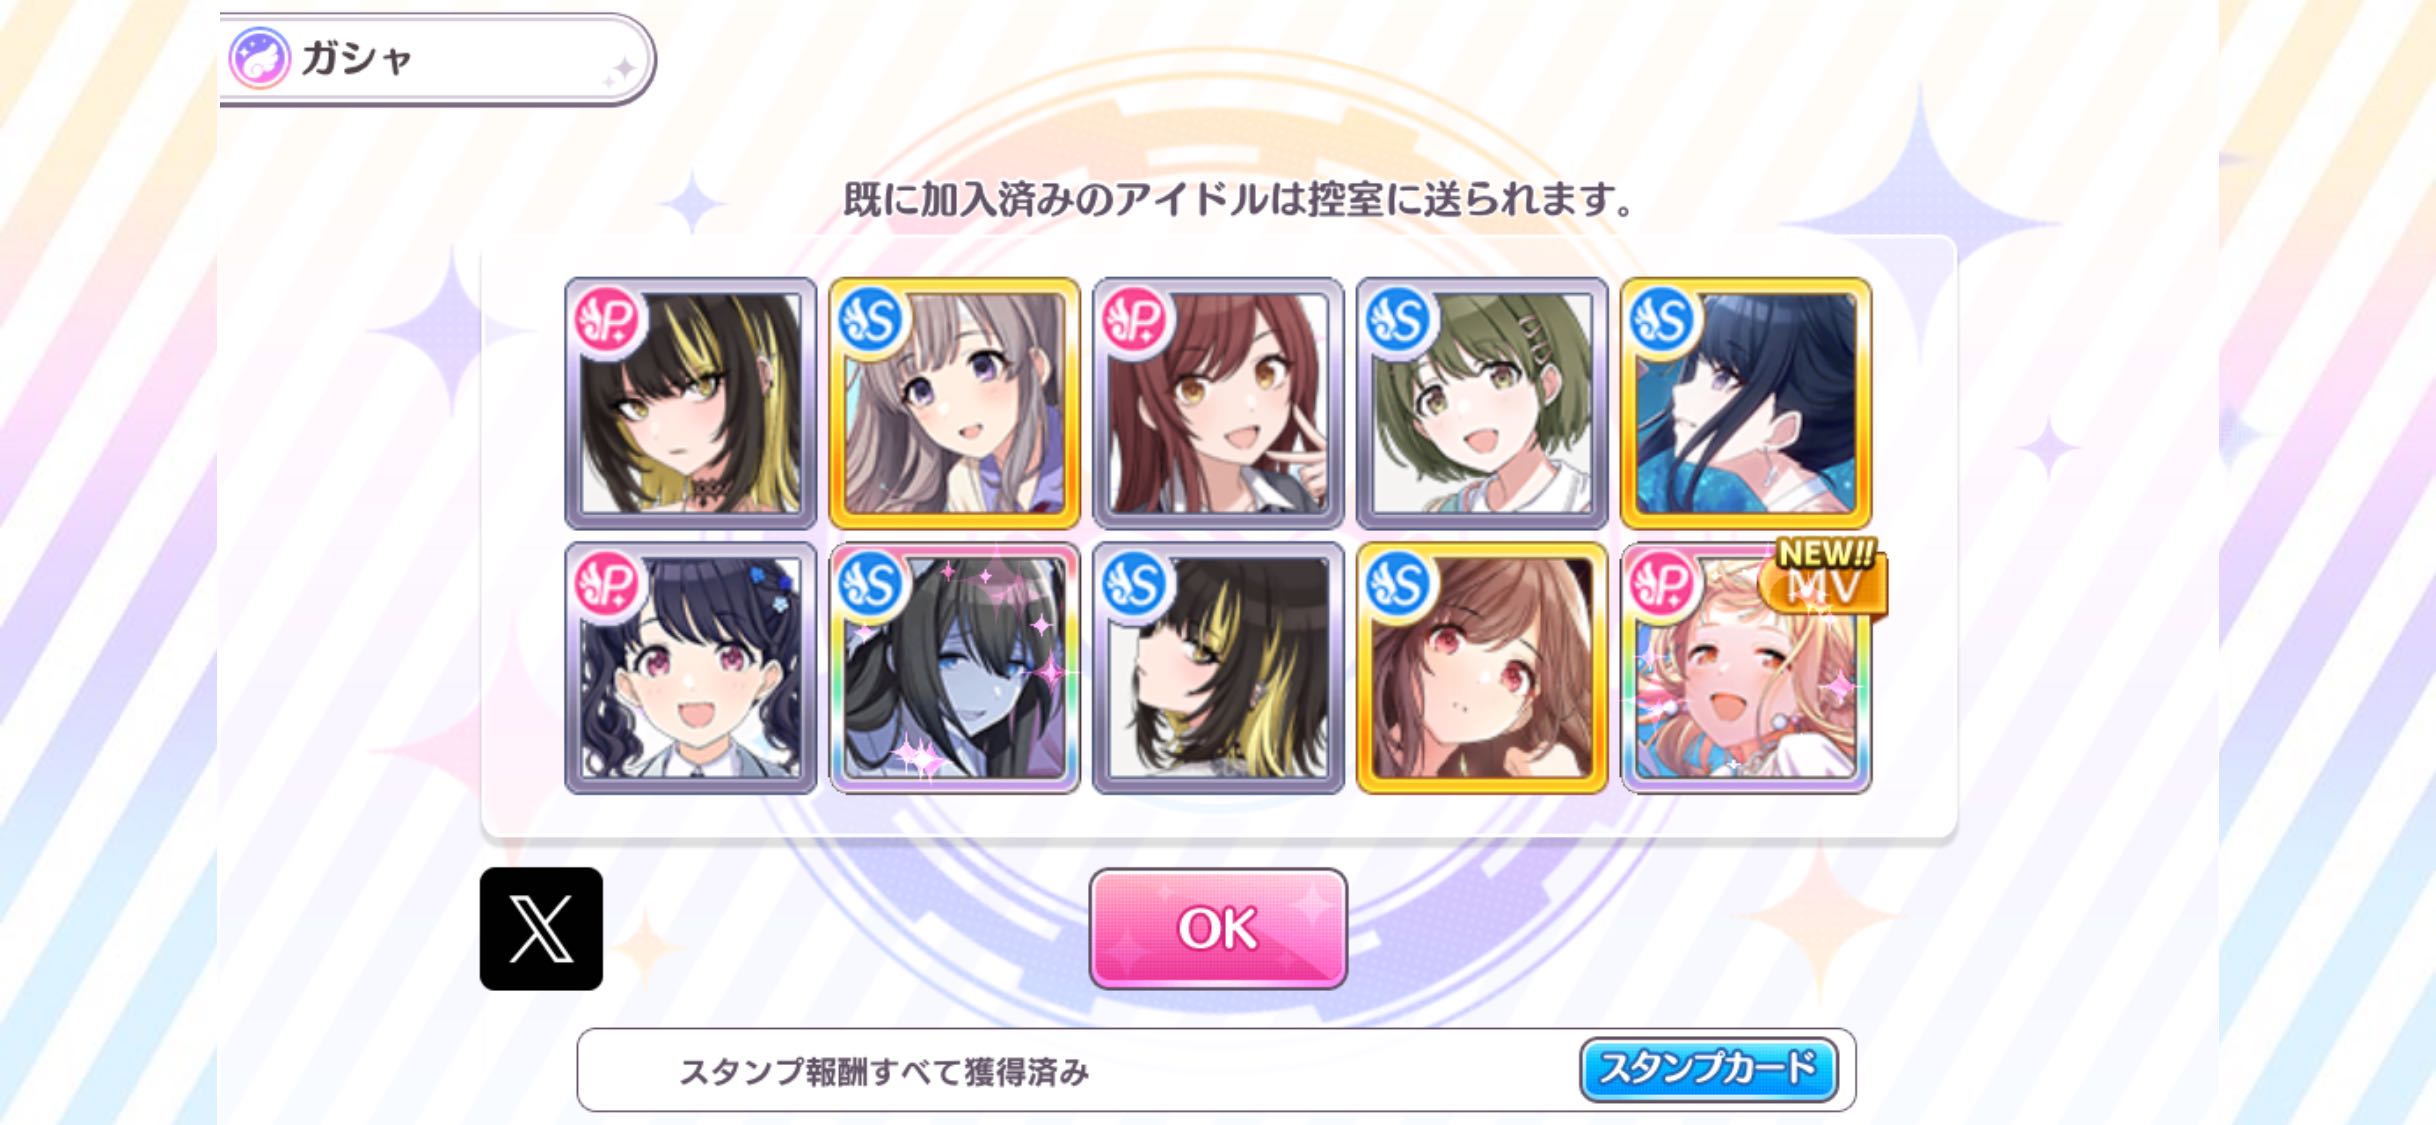
Task: Click the pink OK button
Action: click(1217, 928)
